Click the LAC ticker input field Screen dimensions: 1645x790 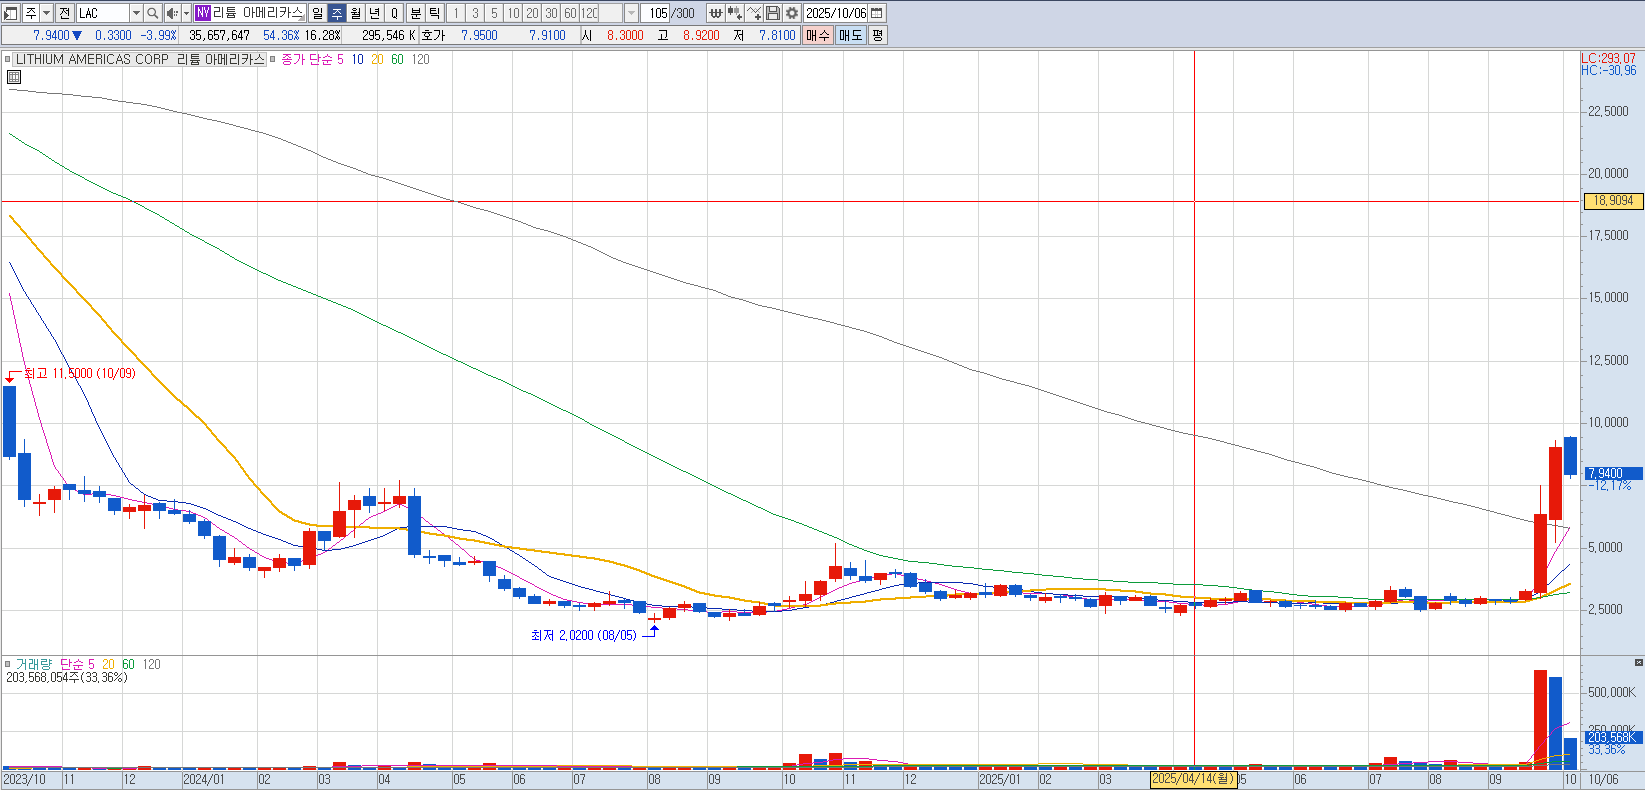pyautogui.click(x=102, y=13)
